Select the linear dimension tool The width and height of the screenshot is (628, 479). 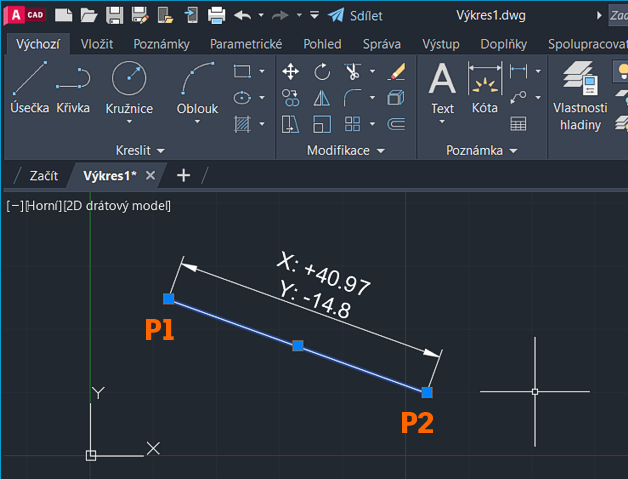(519, 72)
